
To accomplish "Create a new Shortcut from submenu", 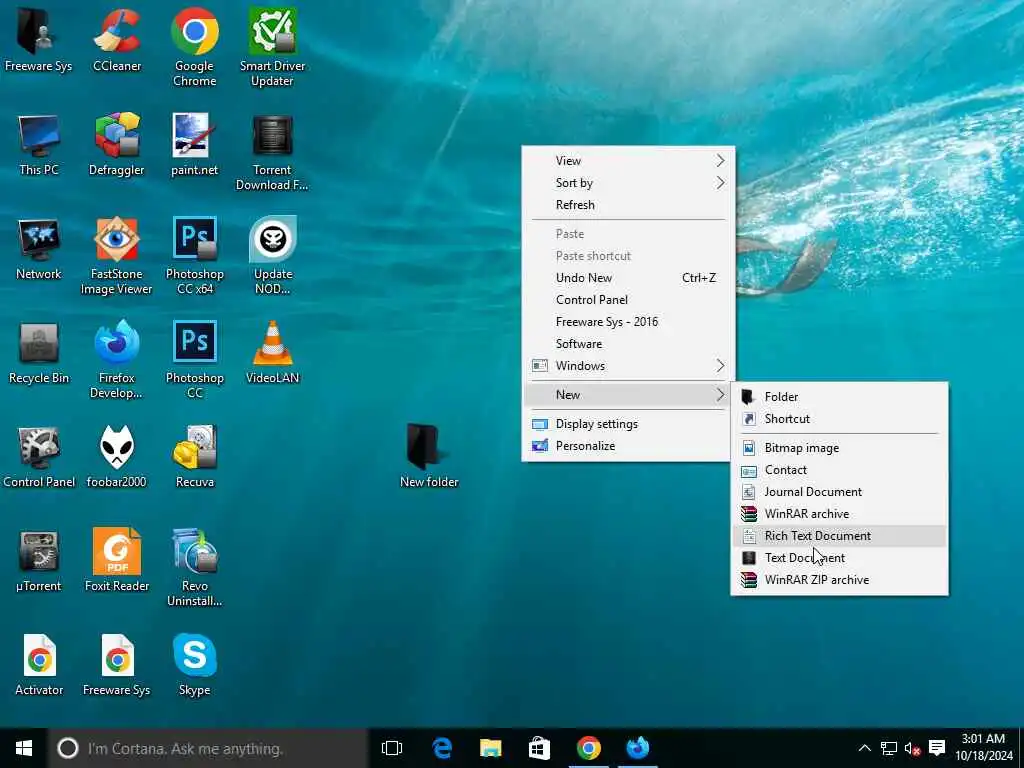I will pyautogui.click(x=840, y=419).
